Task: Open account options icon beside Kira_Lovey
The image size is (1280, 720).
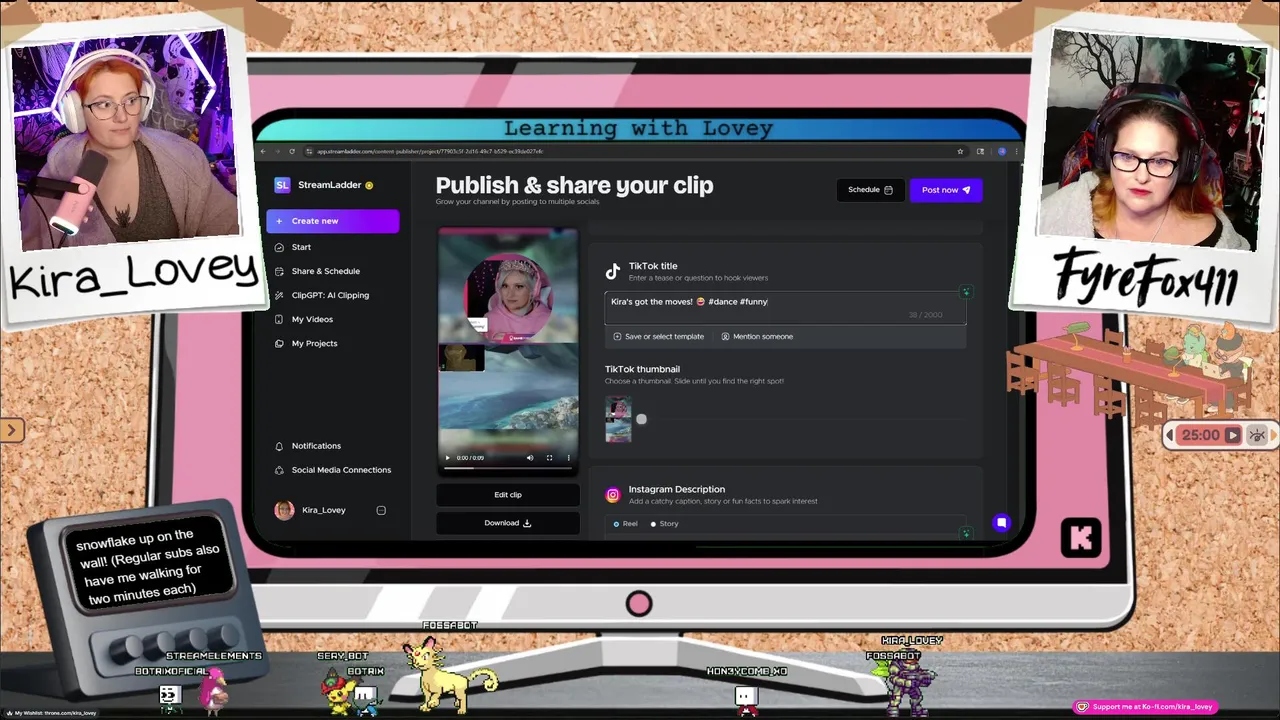Action: [x=381, y=510]
